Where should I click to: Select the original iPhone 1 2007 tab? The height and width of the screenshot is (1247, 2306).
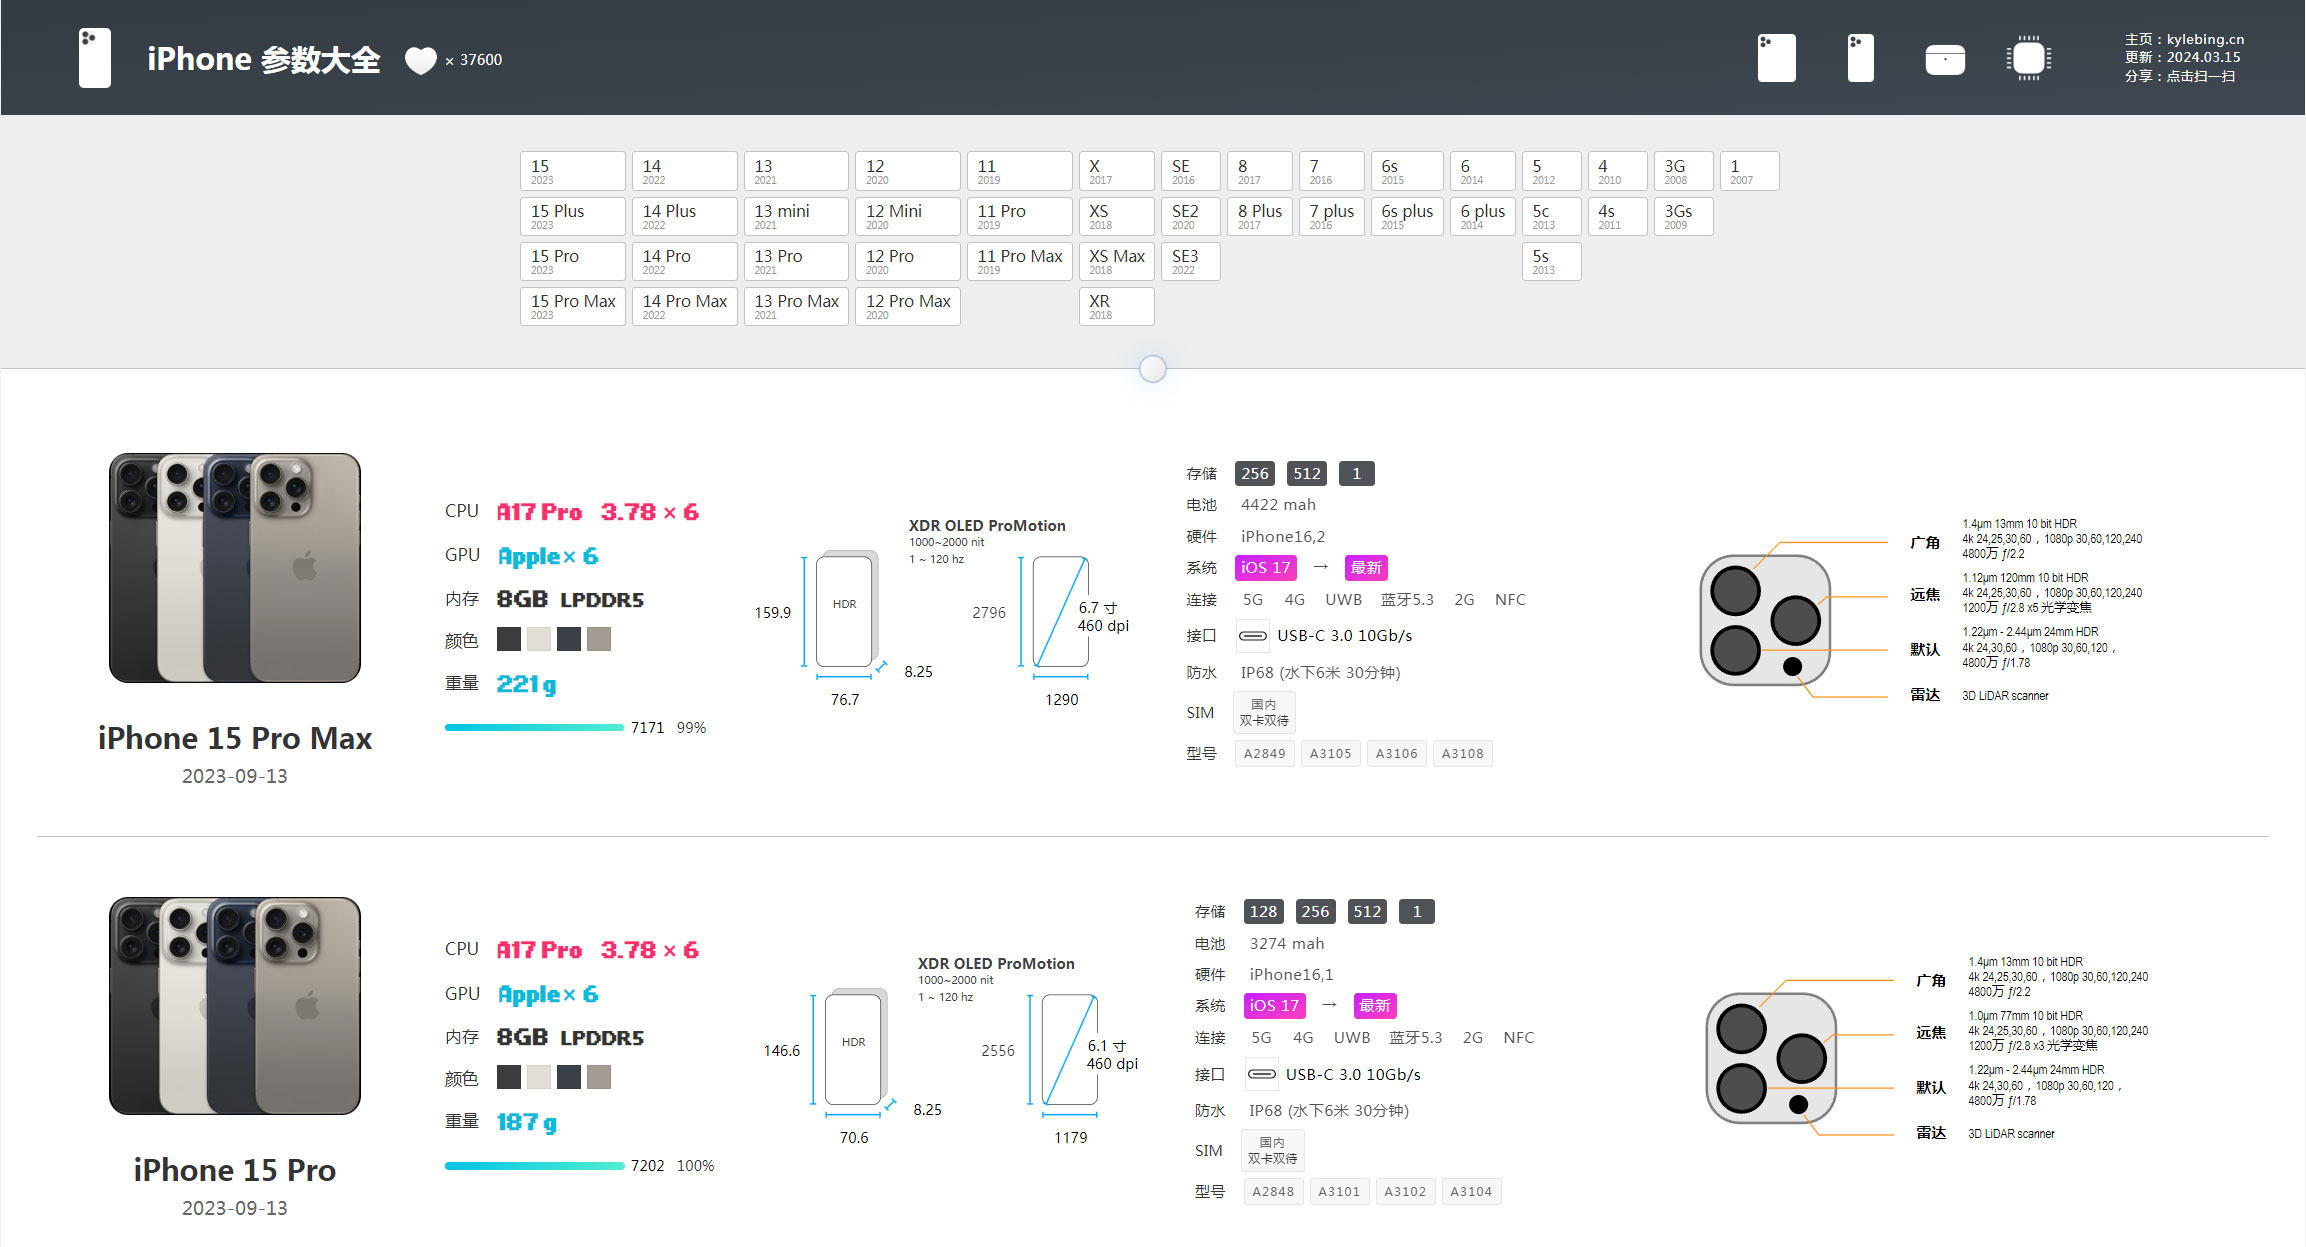click(x=1750, y=171)
